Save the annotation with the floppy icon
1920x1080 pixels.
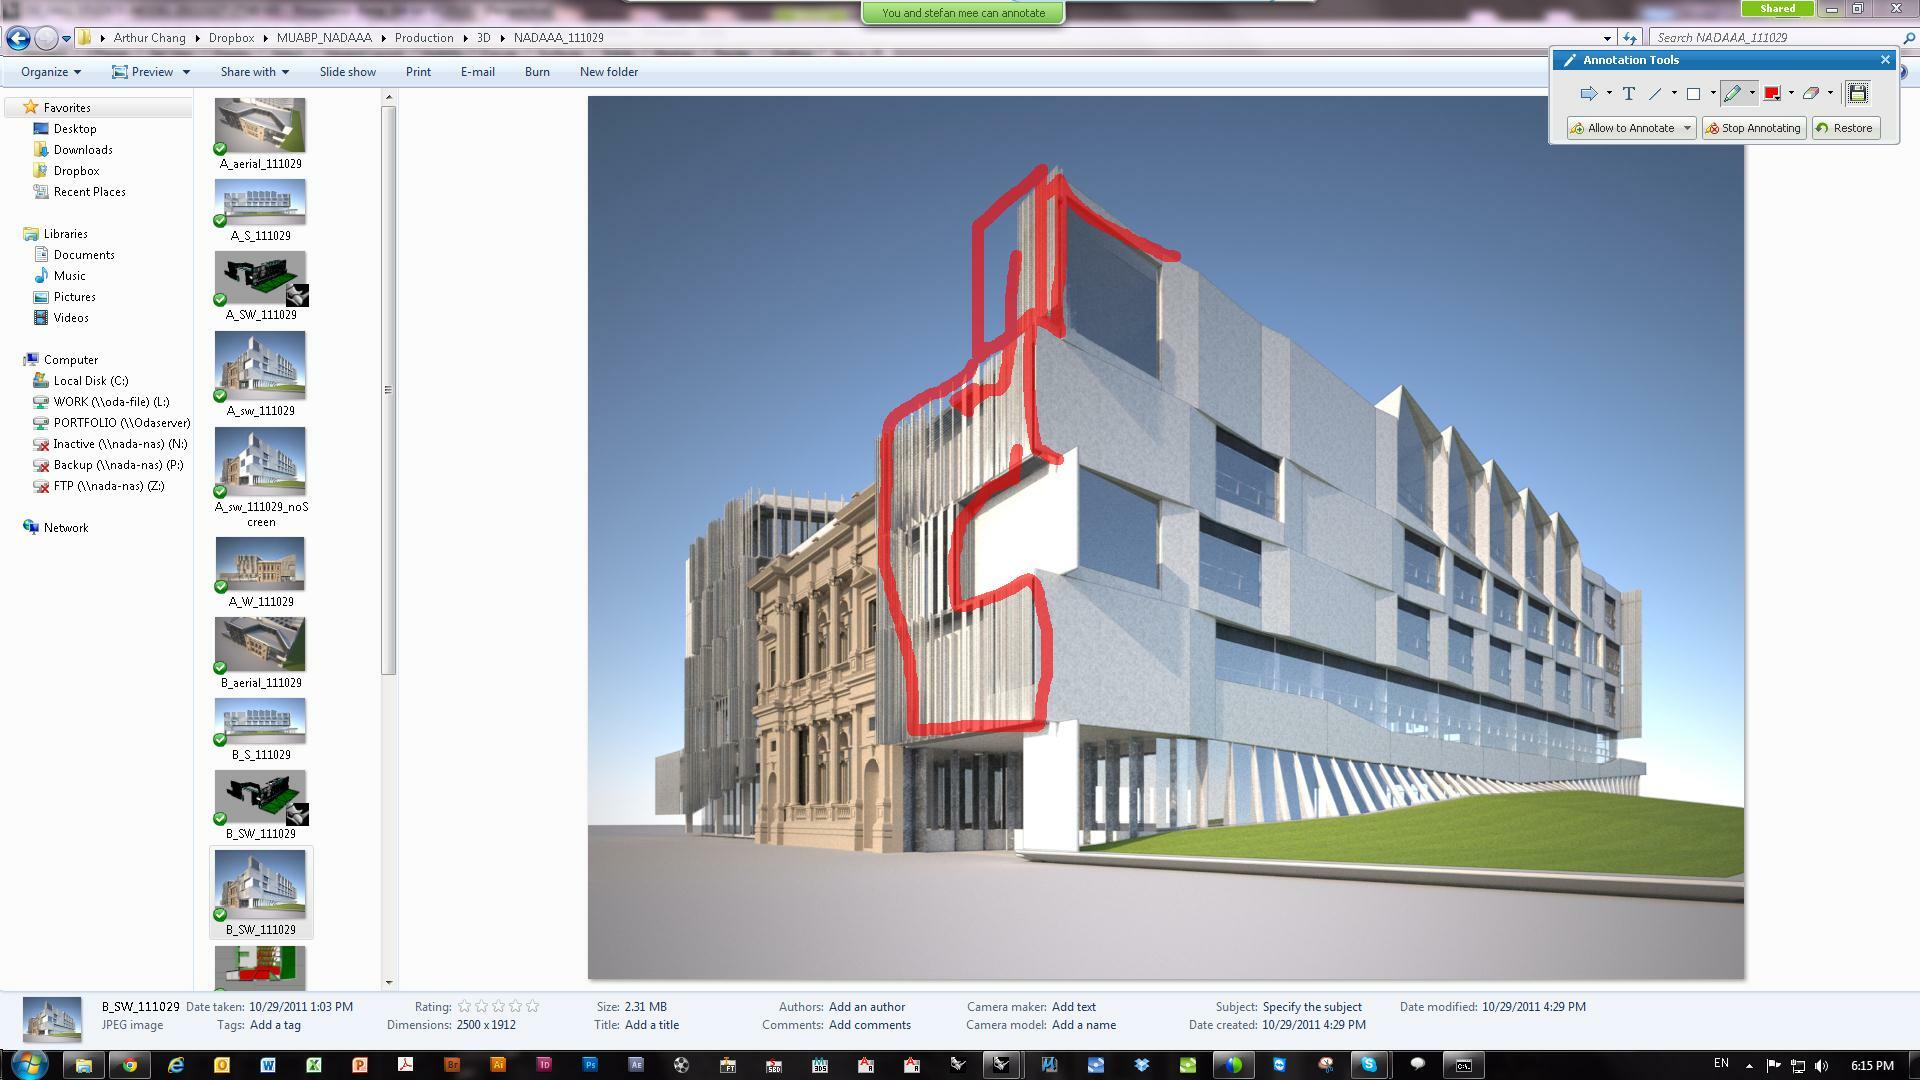1857,93
